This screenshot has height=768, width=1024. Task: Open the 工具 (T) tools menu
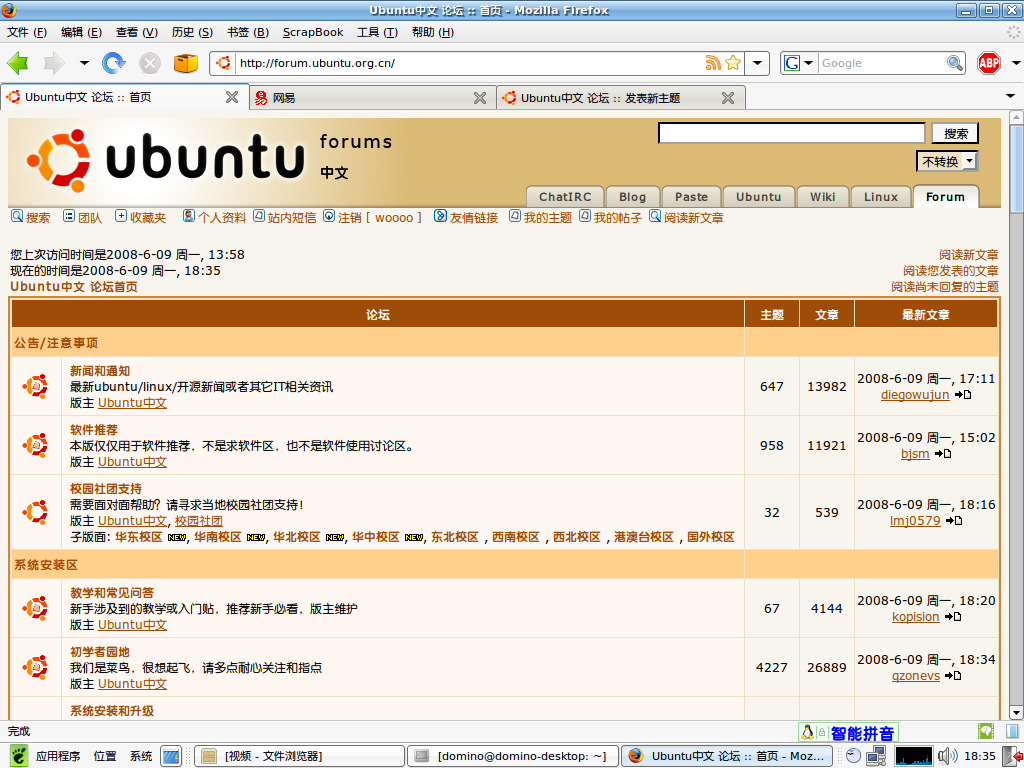point(377,32)
